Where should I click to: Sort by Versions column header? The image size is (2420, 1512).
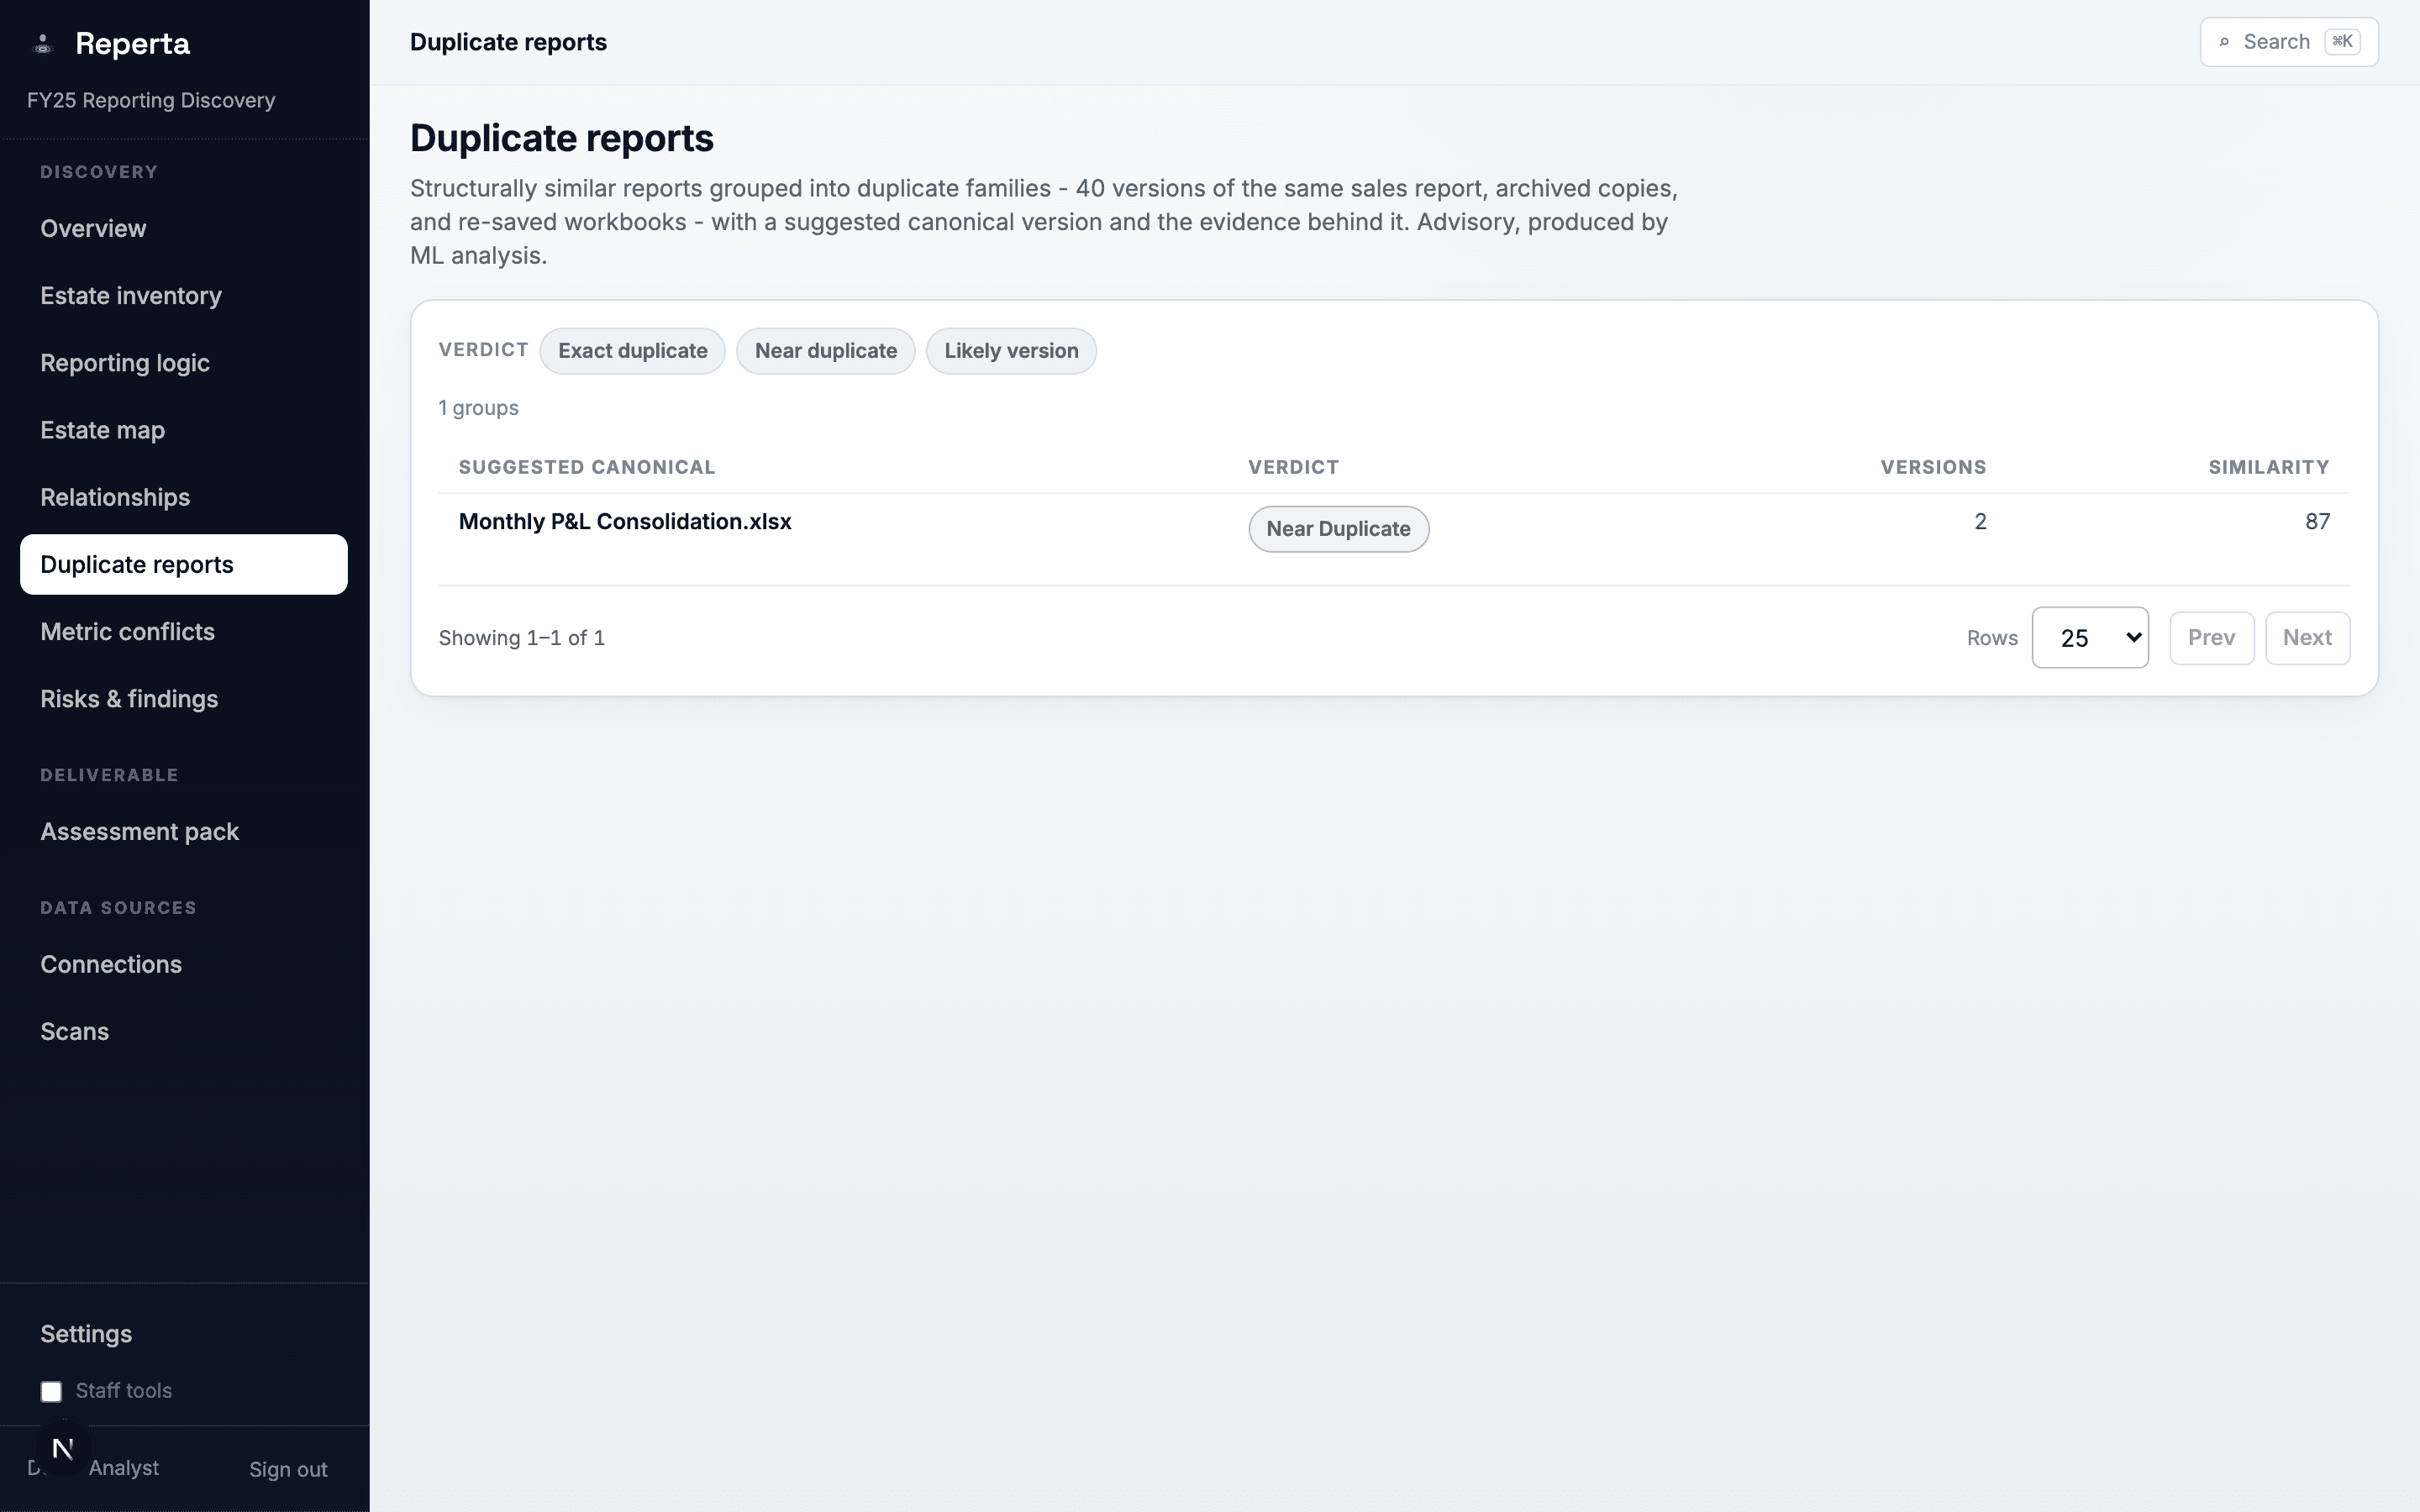[1933, 467]
